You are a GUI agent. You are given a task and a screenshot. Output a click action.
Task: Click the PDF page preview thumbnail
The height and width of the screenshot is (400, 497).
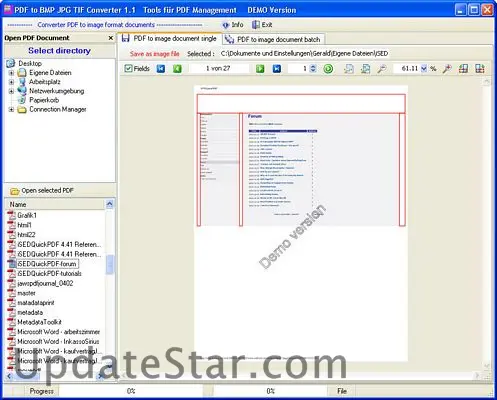(x=301, y=223)
